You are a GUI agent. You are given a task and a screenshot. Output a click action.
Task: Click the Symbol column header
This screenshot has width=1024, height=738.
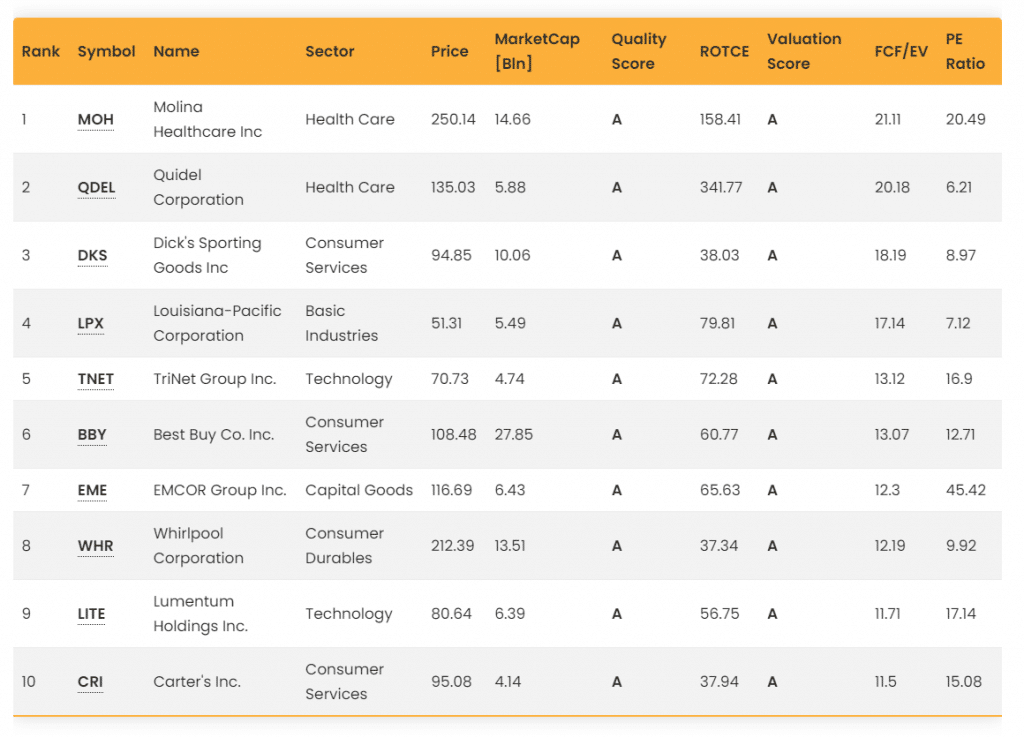106,51
